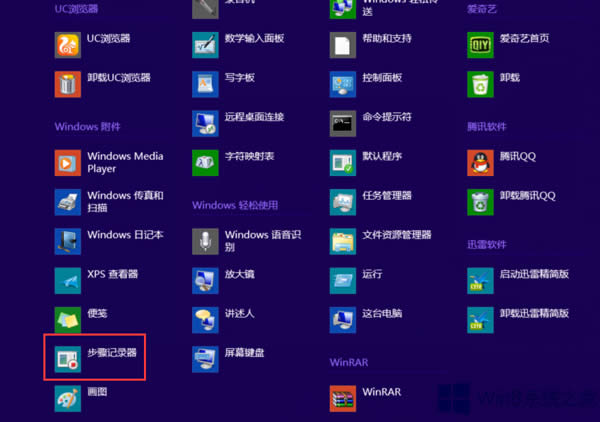Click the 卸载 icon under 爱奇艺
The height and width of the screenshot is (422, 600).
point(481,84)
